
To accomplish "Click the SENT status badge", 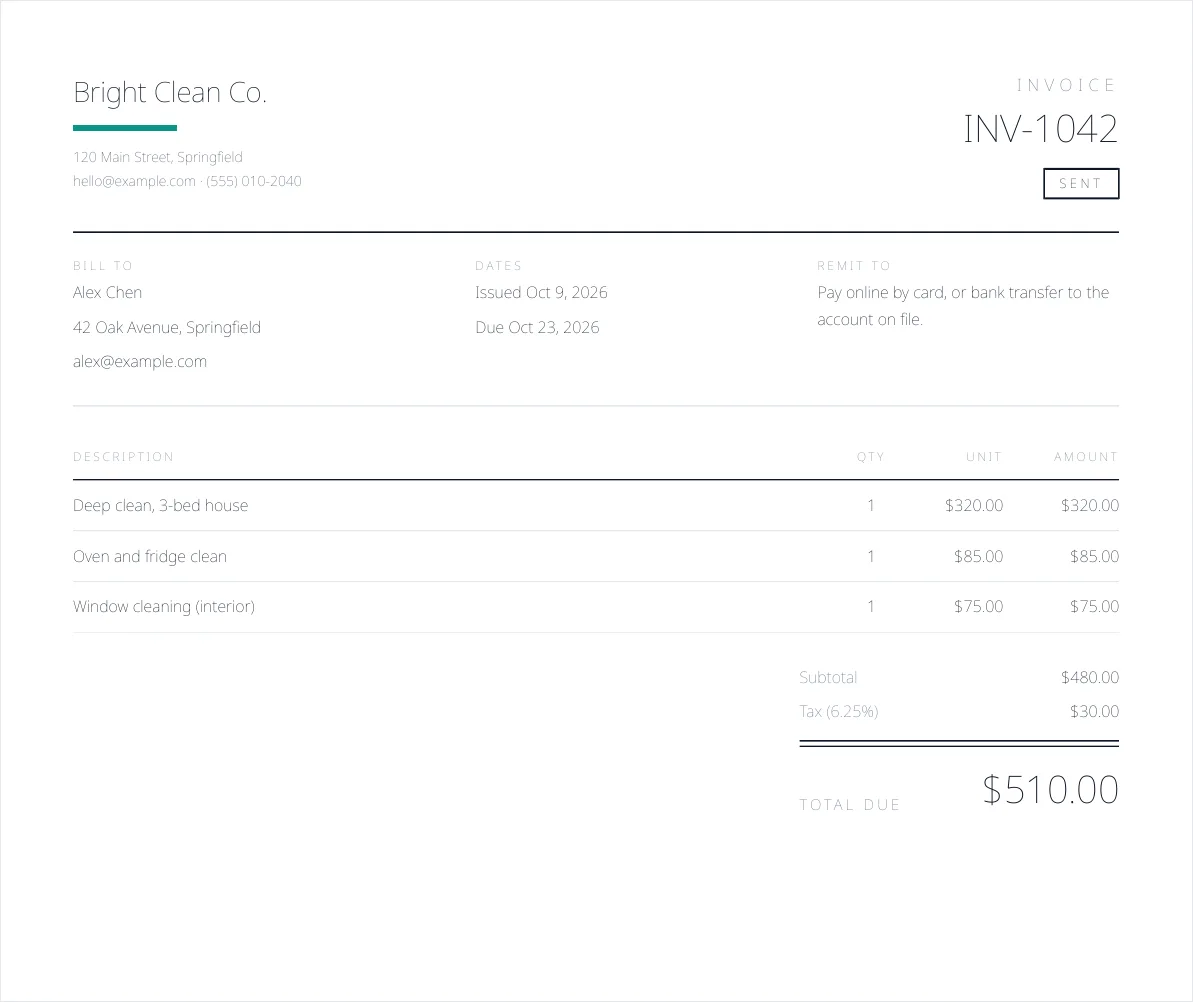I will tap(1080, 183).
